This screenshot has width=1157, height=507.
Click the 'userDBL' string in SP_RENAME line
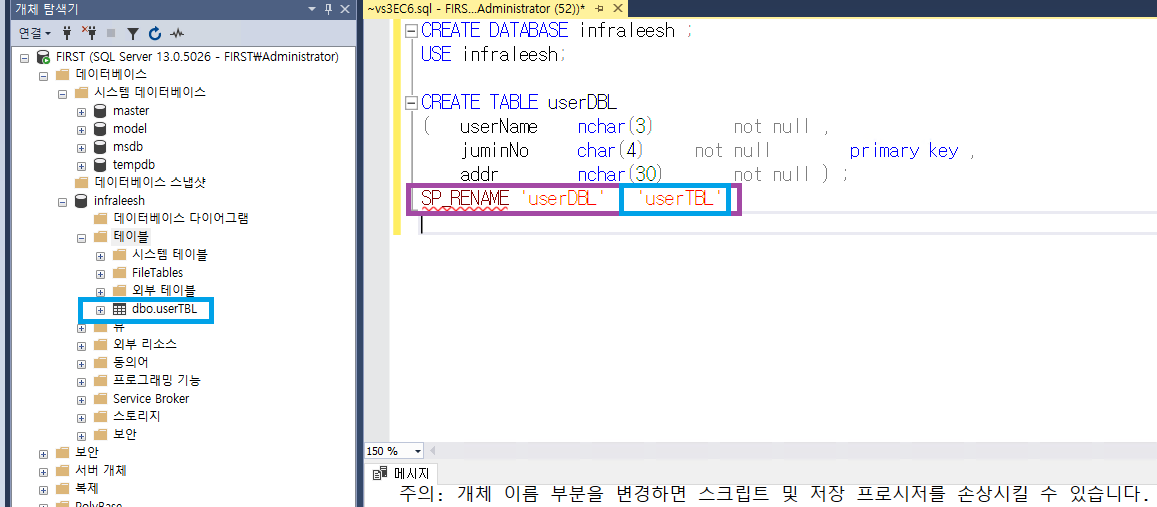pos(563,199)
